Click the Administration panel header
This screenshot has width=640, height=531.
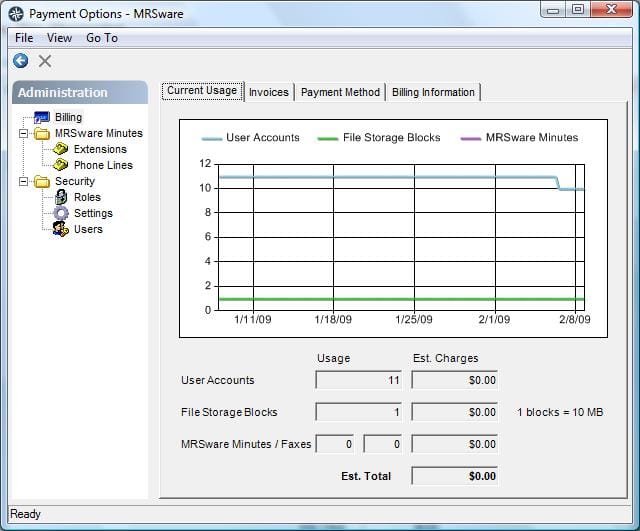(x=80, y=92)
